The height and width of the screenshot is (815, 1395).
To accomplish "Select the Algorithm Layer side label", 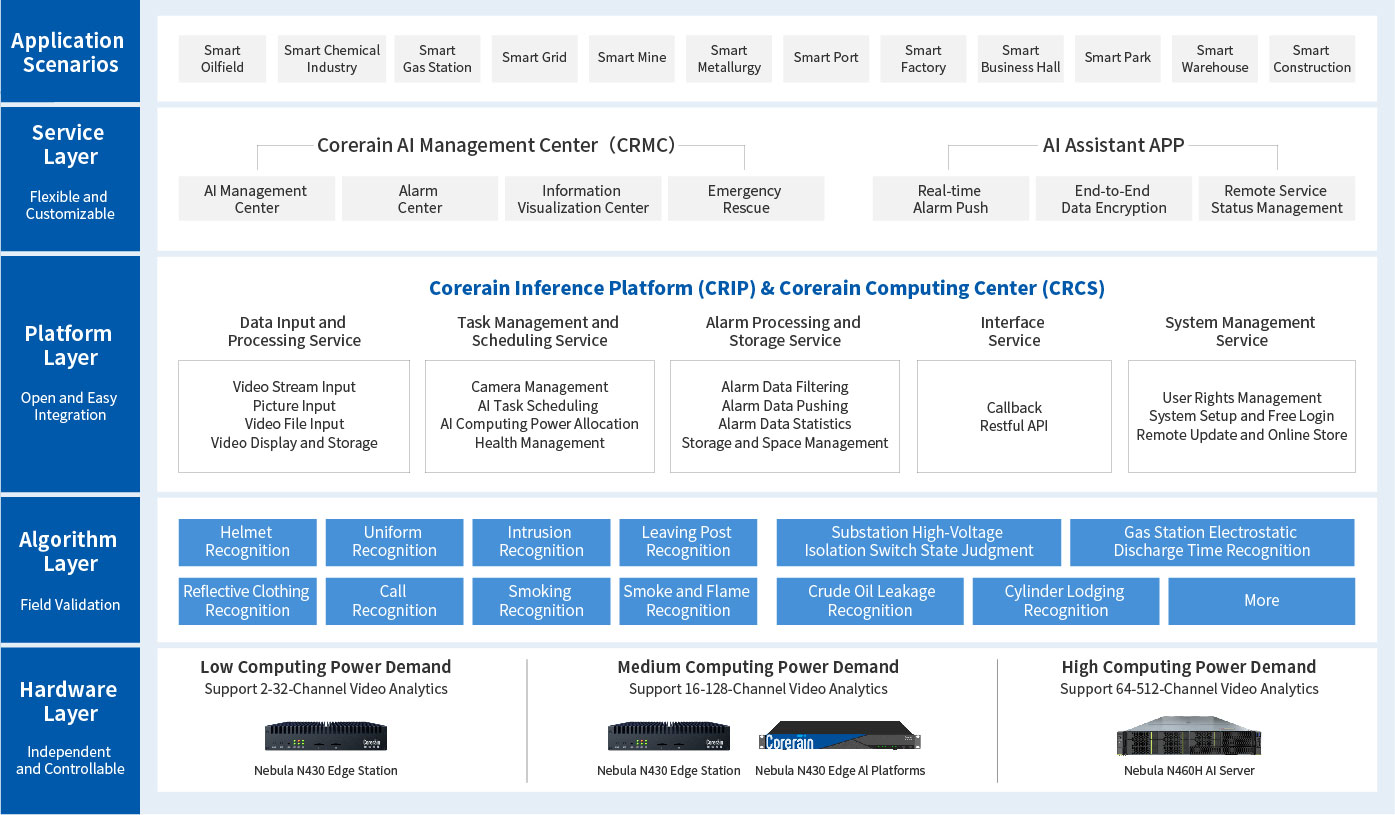I will tap(69, 552).
